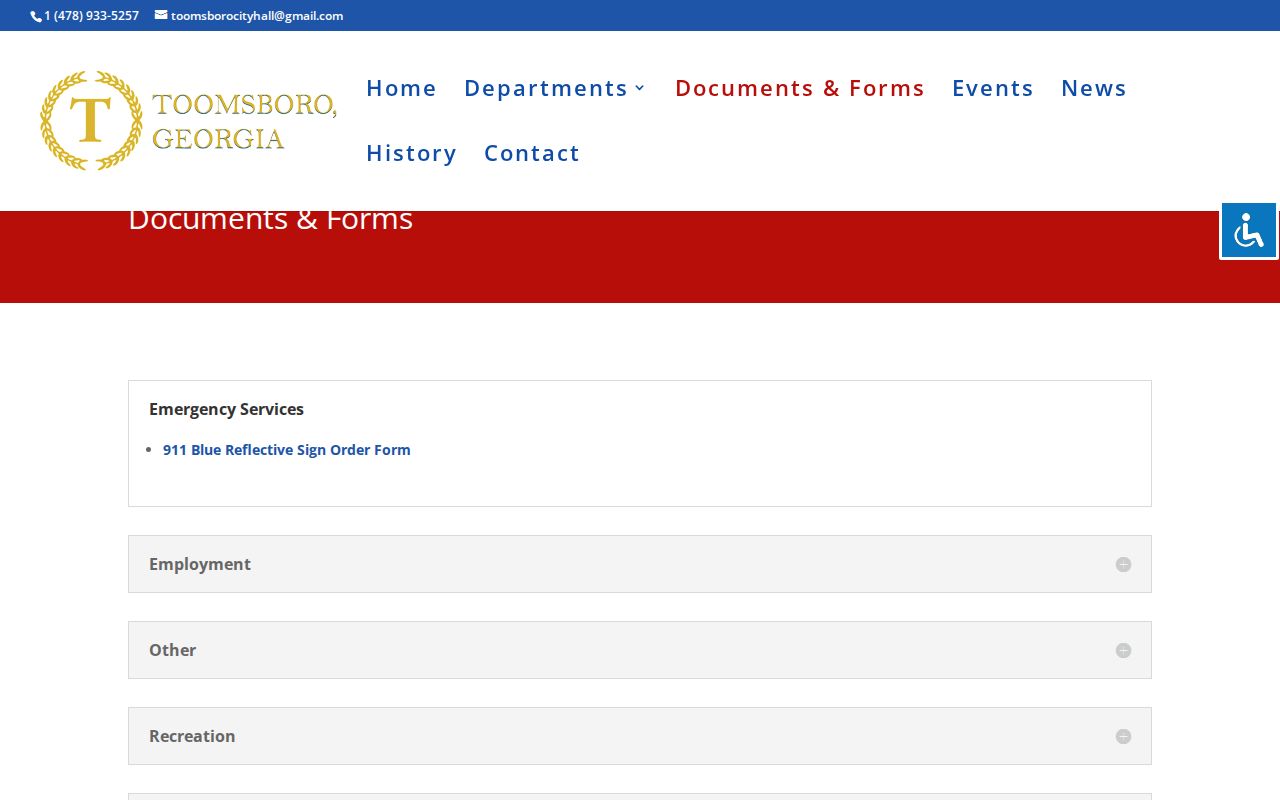Open the News menu item
Viewport: 1280px width, 800px height.
1094,88
